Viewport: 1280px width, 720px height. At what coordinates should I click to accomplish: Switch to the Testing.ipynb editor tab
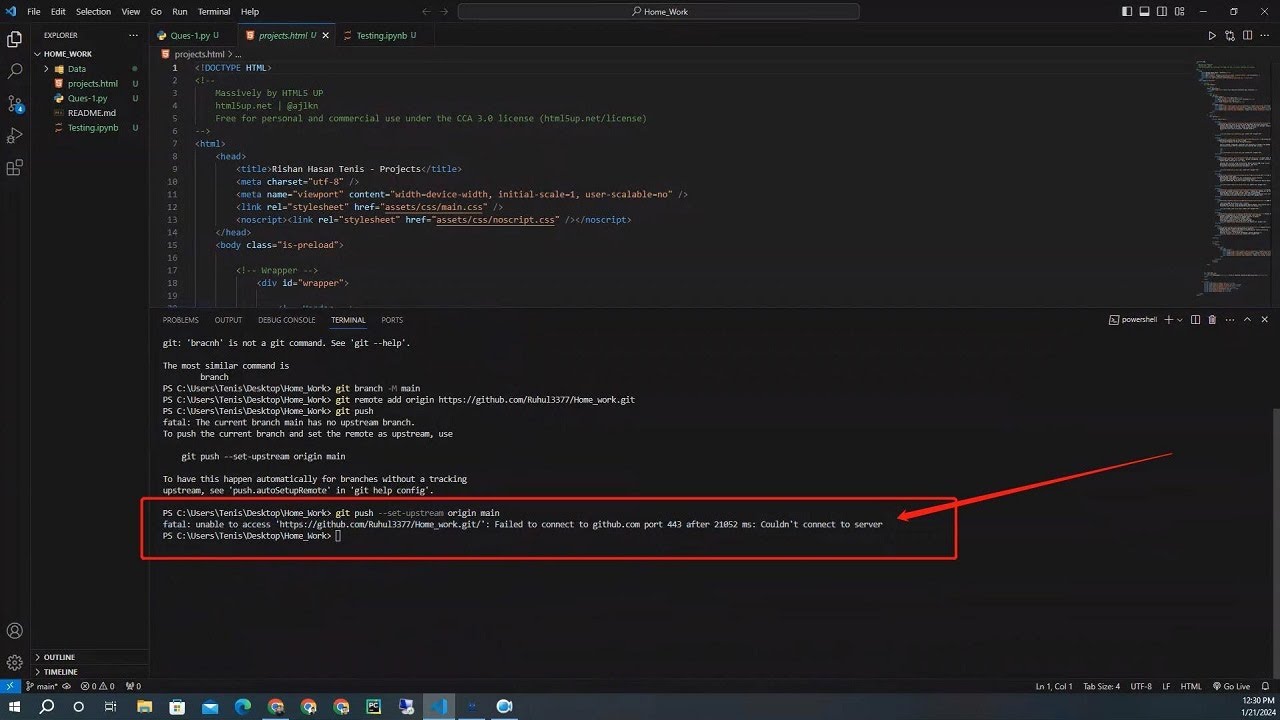coord(385,35)
